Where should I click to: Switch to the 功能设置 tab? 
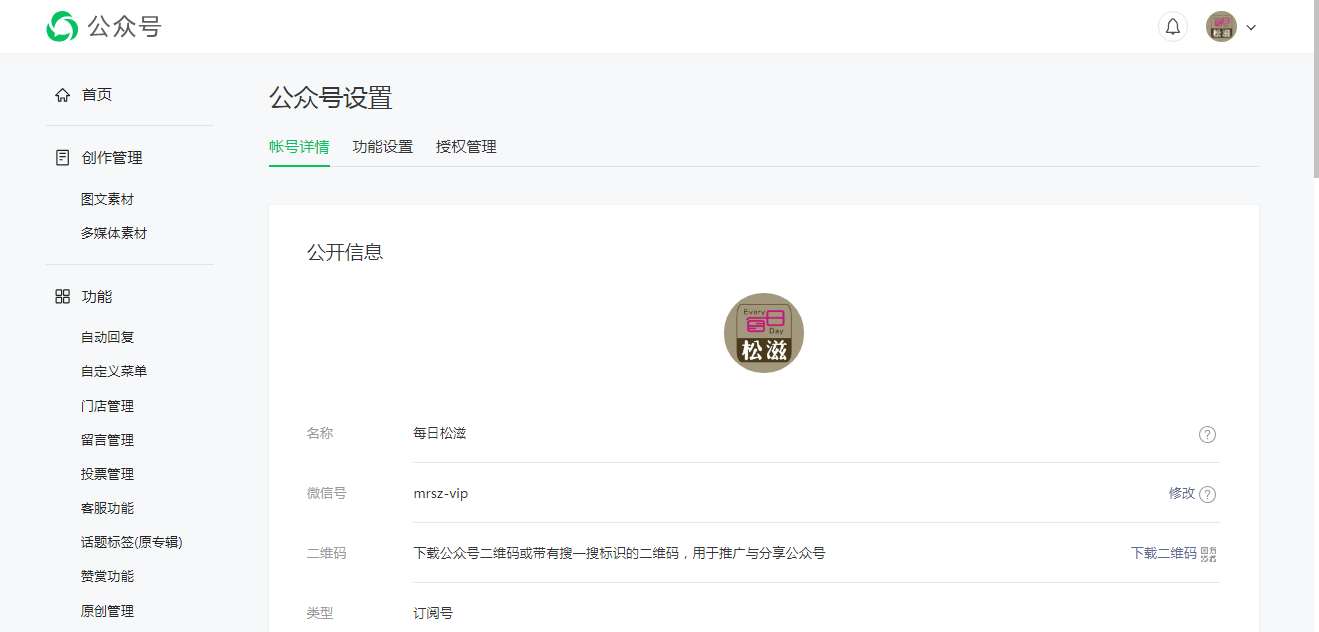point(383,146)
